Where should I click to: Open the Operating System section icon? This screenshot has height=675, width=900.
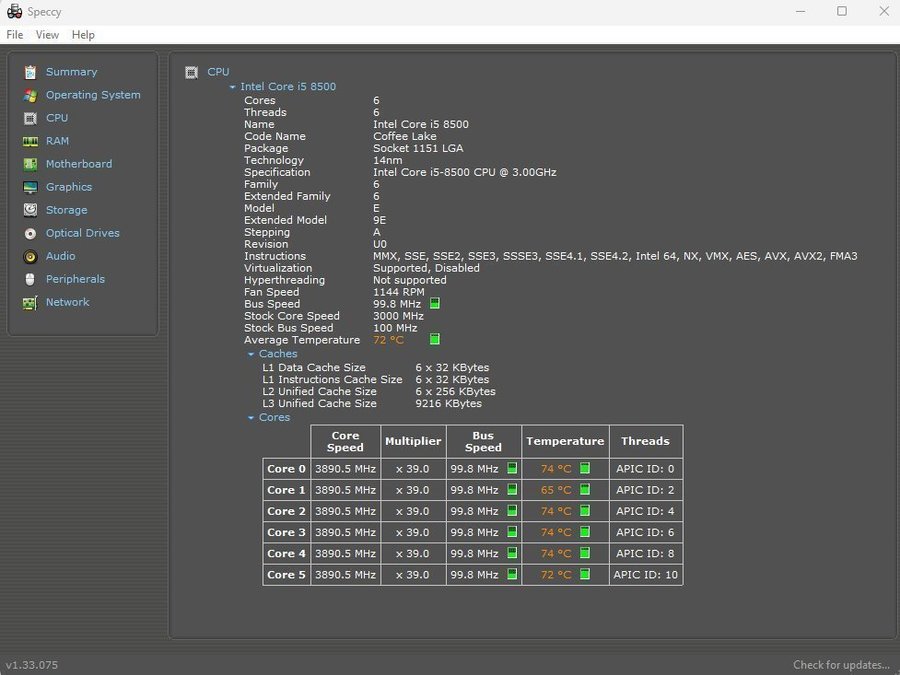tap(30, 95)
